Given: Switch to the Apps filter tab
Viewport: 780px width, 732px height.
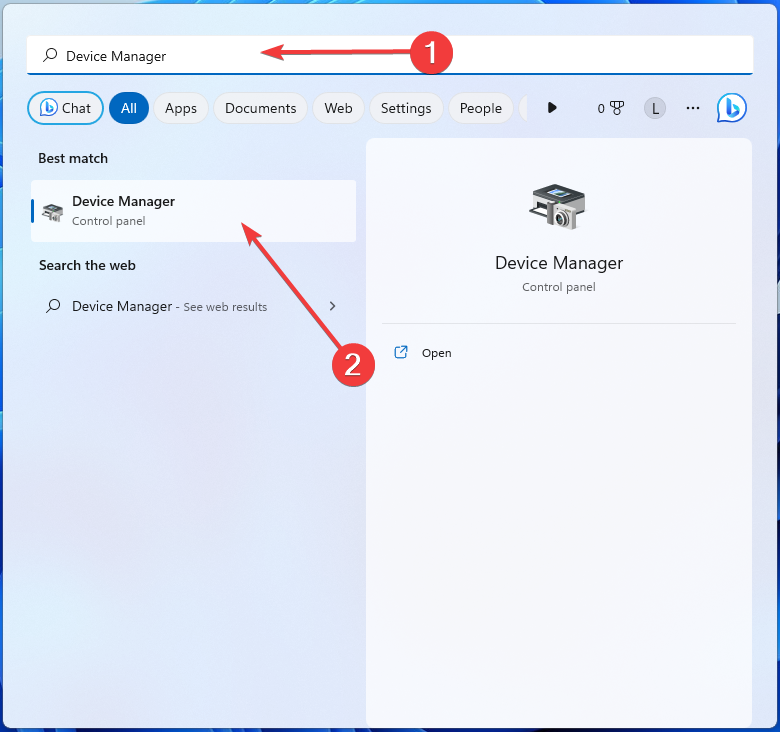Looking at the screenshot, I should [x=181, y=108].
